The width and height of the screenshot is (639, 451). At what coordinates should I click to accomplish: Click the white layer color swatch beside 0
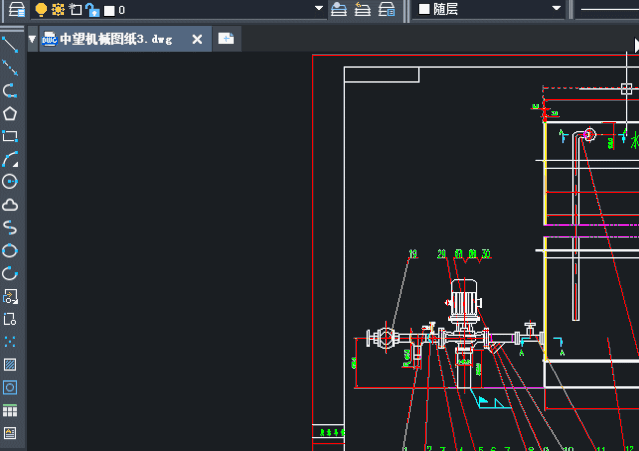109,11
